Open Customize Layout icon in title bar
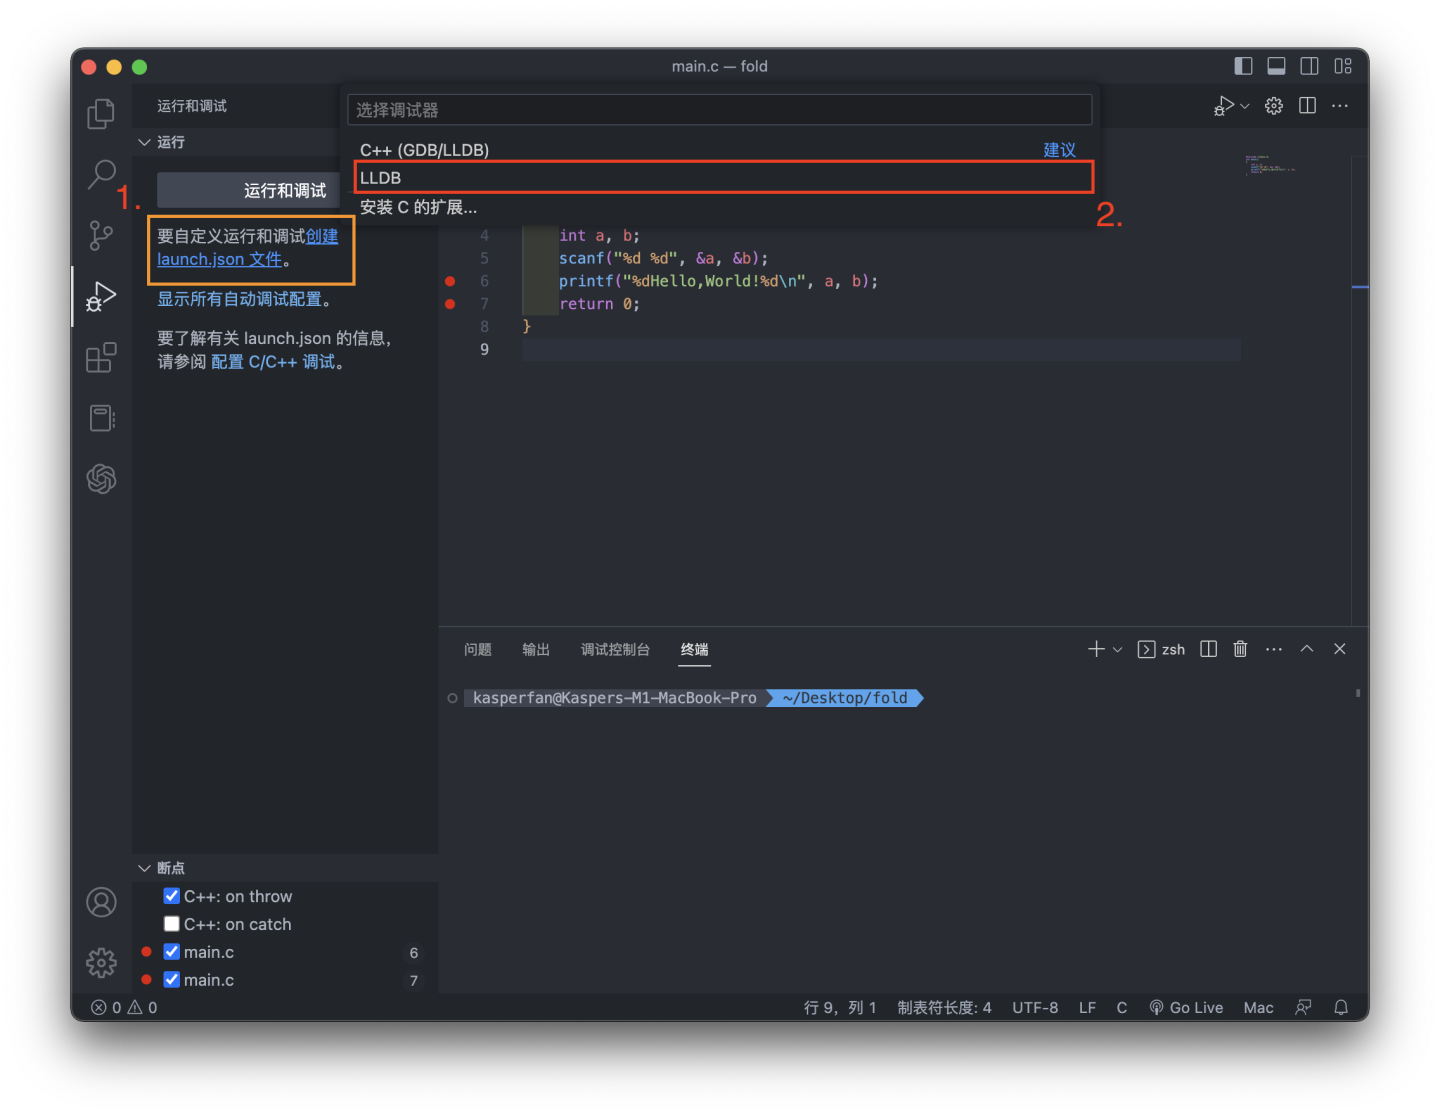 click(x=1343, y=66)
